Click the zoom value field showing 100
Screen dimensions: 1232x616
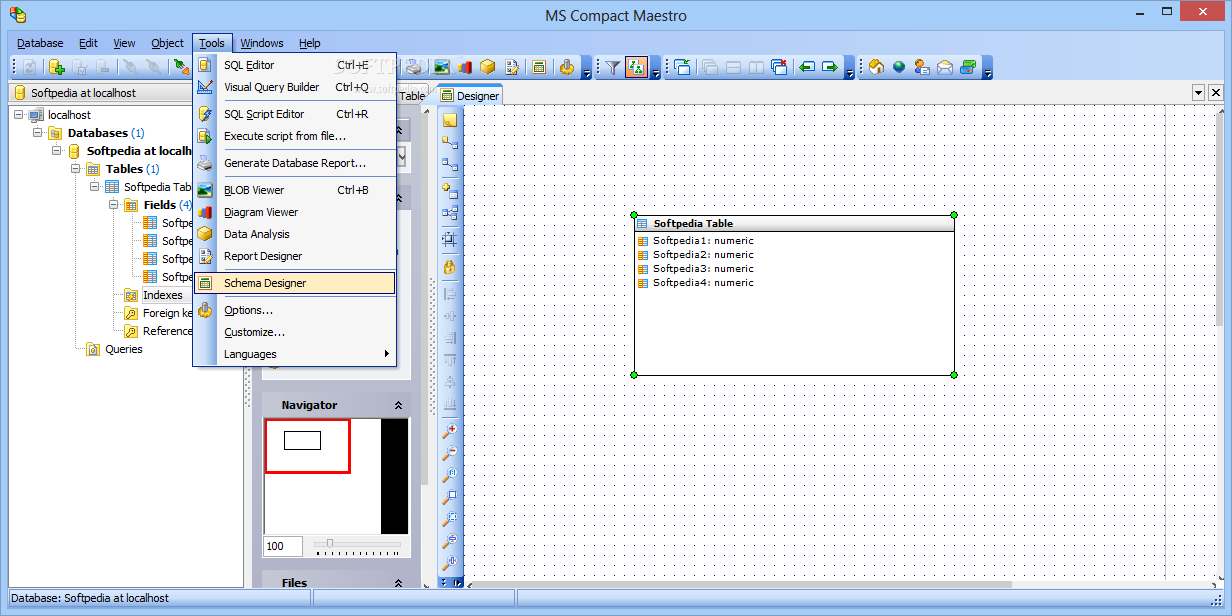coord(283,547)
